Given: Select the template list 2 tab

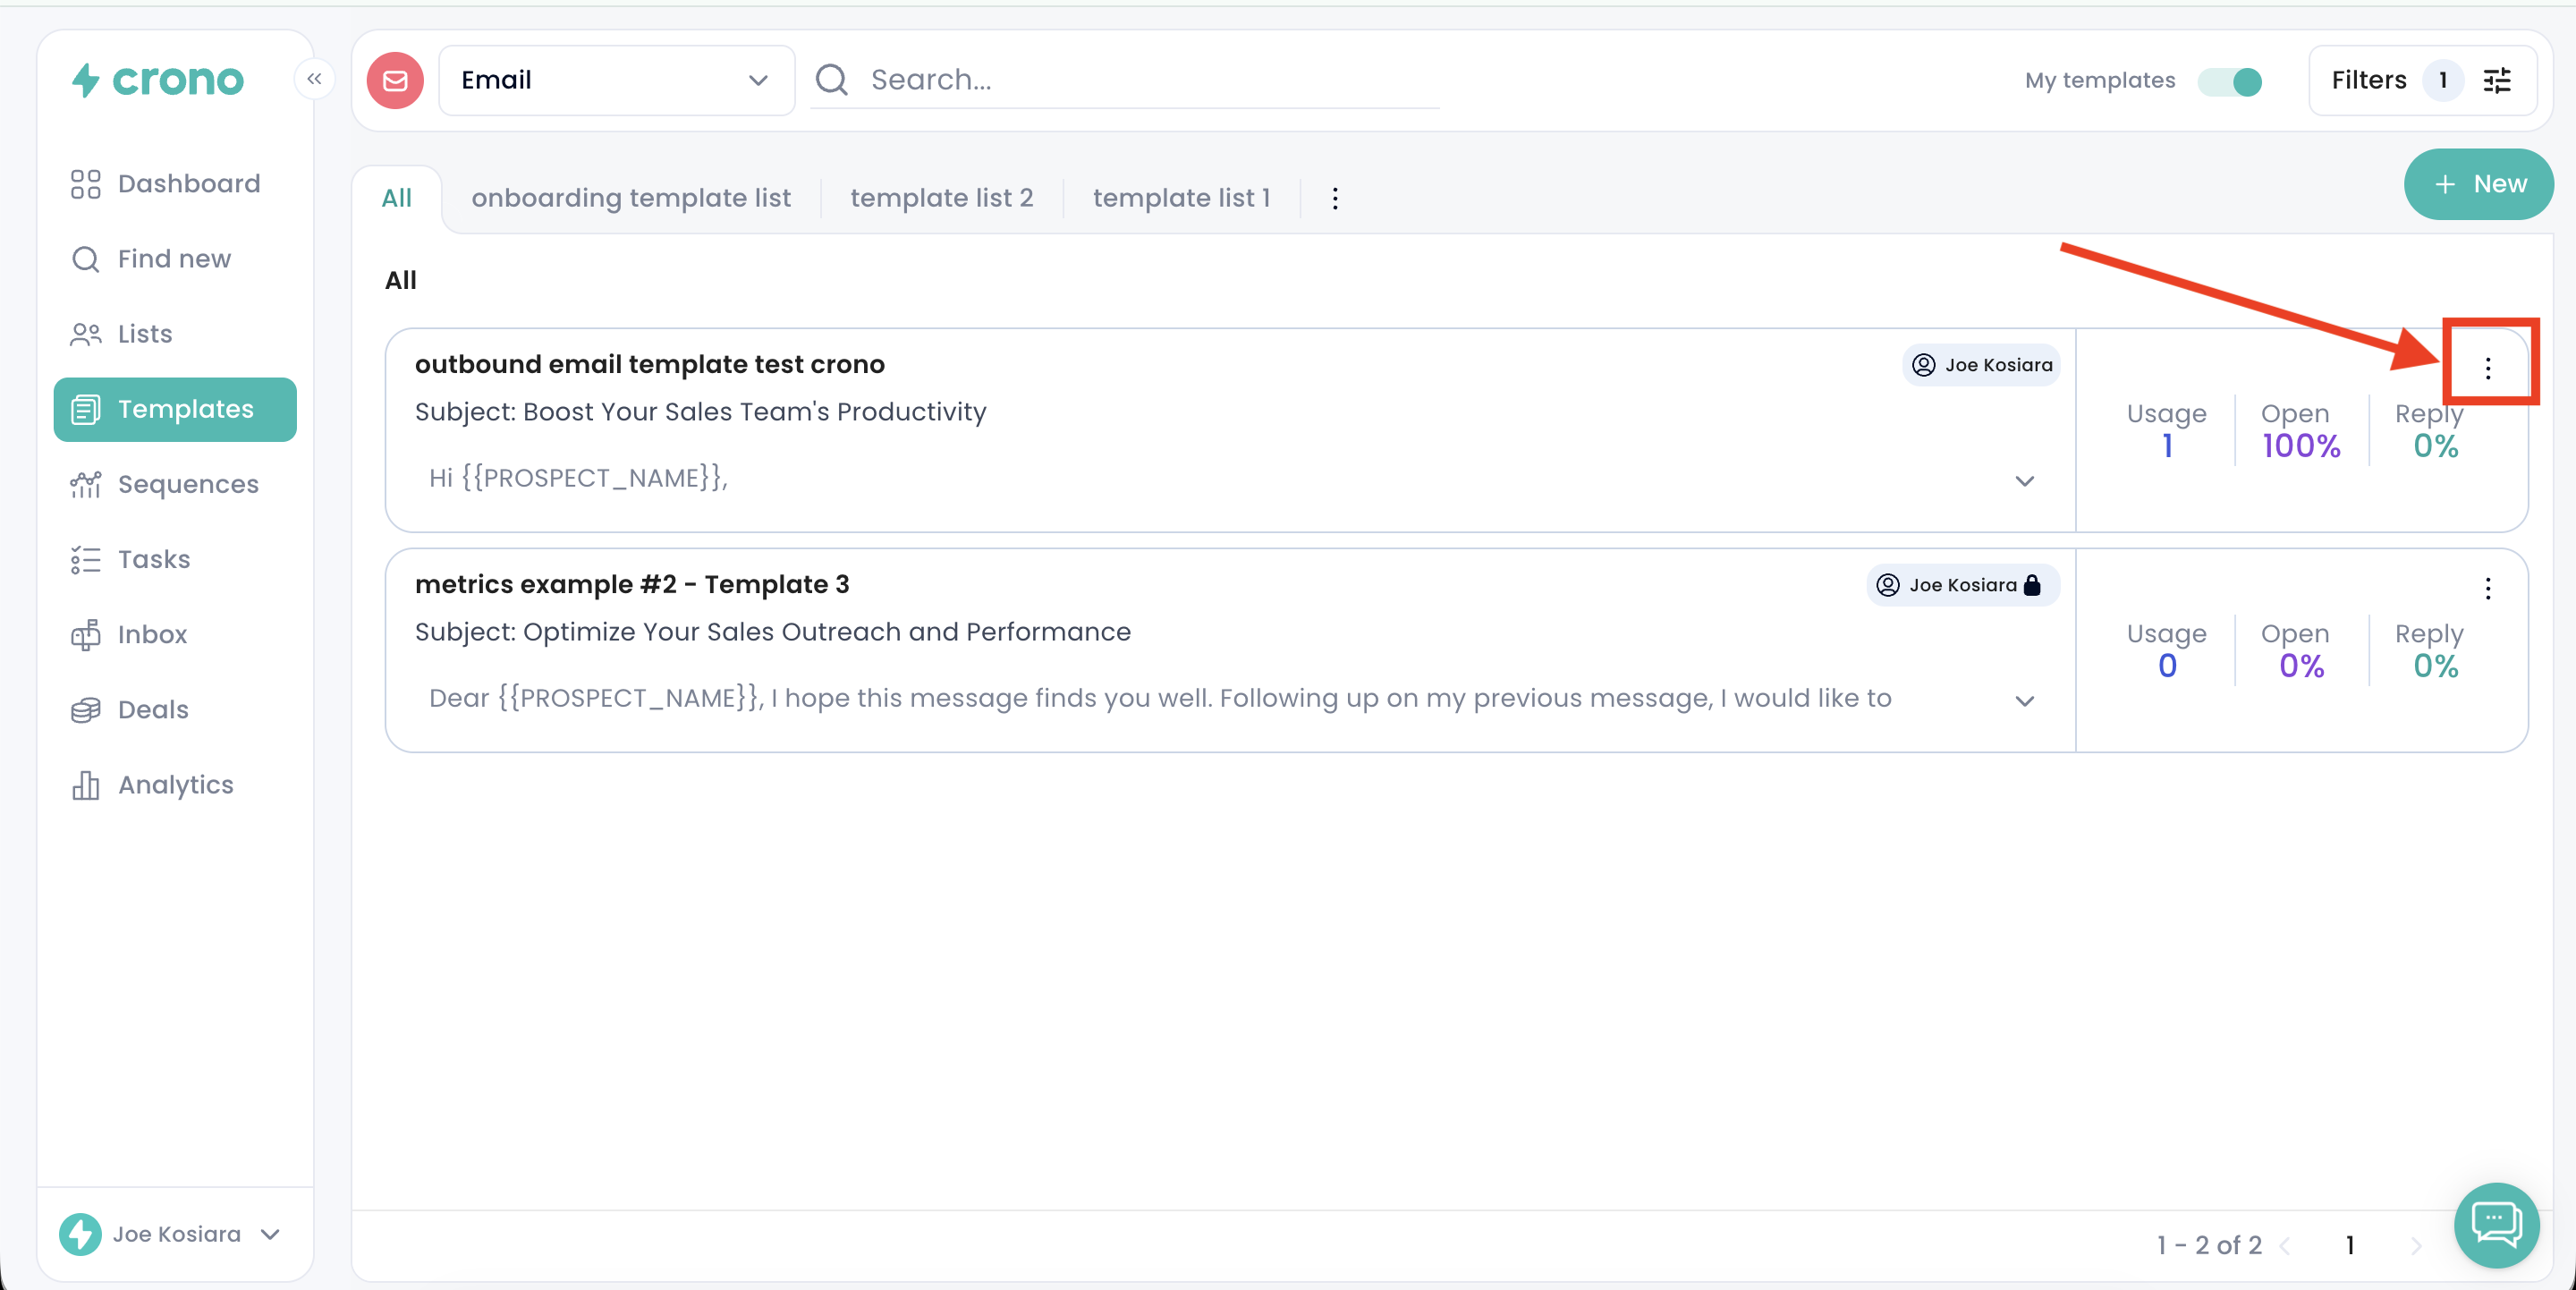Looking at the screenshot, I should coord(941,198).
